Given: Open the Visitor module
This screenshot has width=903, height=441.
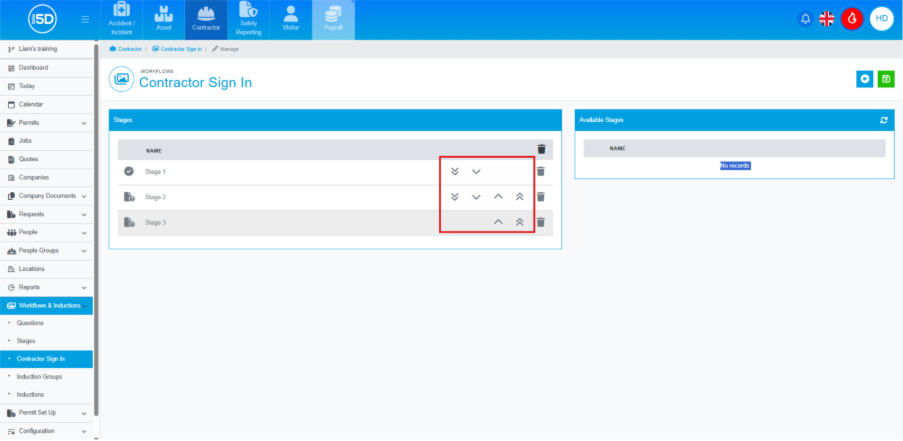Looking at the screenshot, I should 291,20.
